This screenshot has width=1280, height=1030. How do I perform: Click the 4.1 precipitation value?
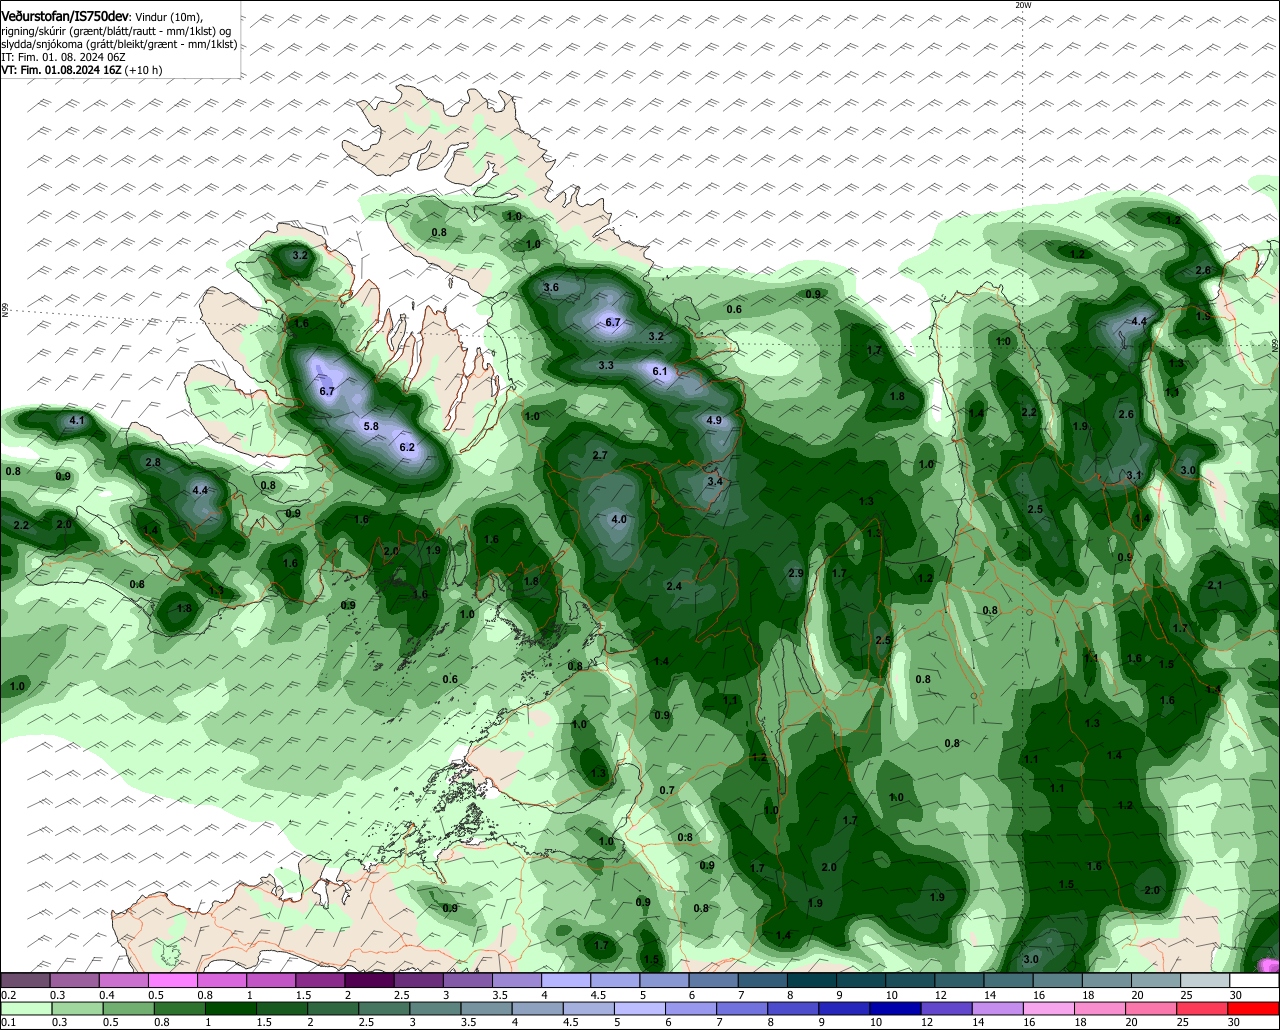pyautogui.click(x=77, y=421)
